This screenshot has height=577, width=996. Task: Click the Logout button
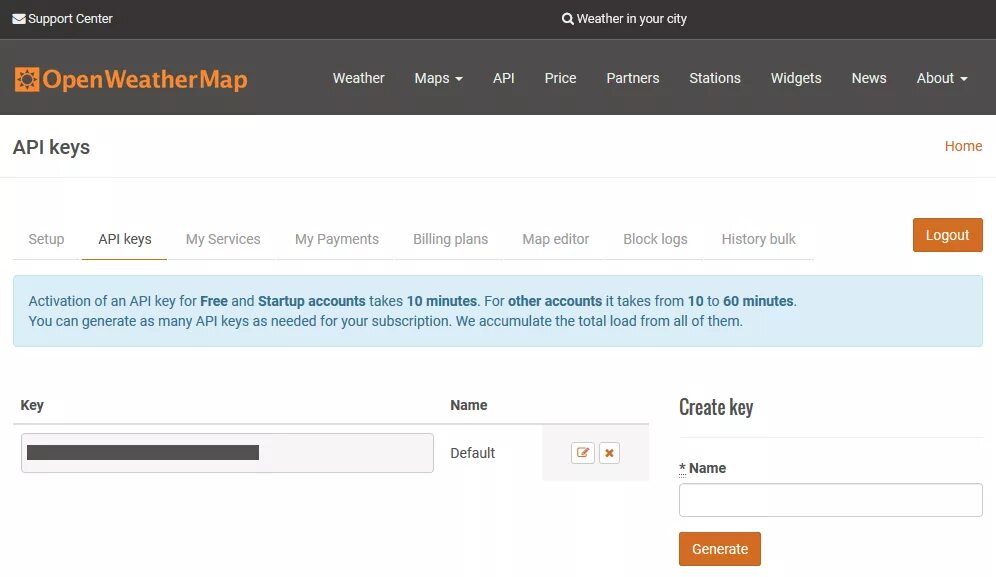point(947,235)
